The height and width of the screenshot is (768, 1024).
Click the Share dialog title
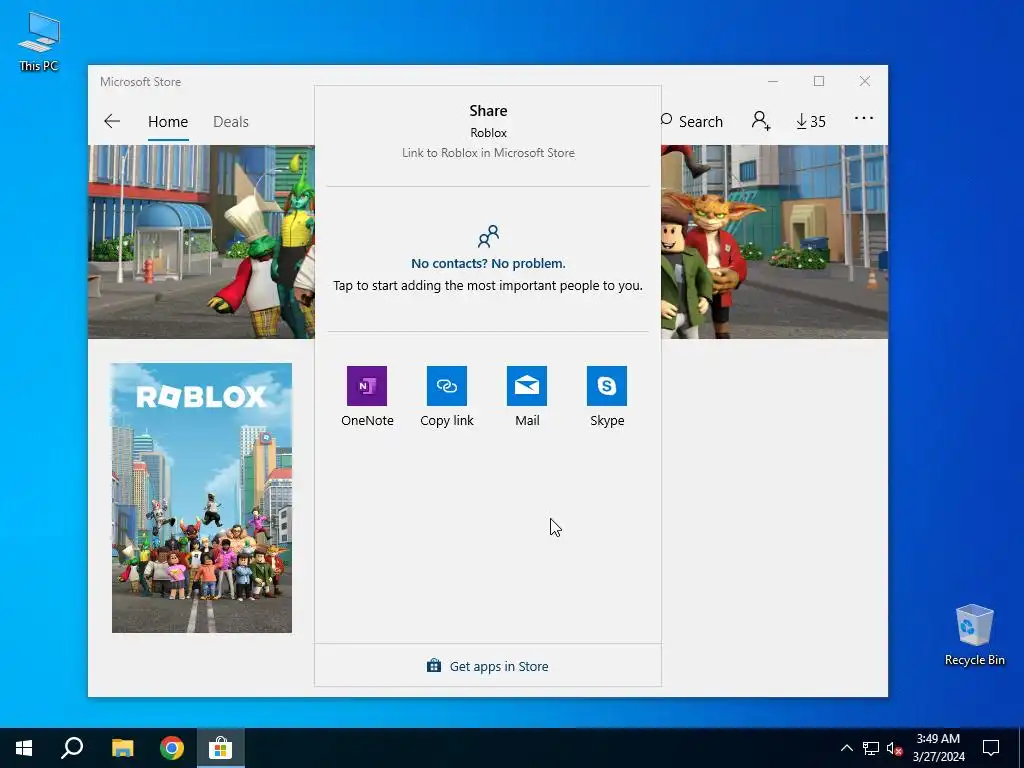coord(488,110)
